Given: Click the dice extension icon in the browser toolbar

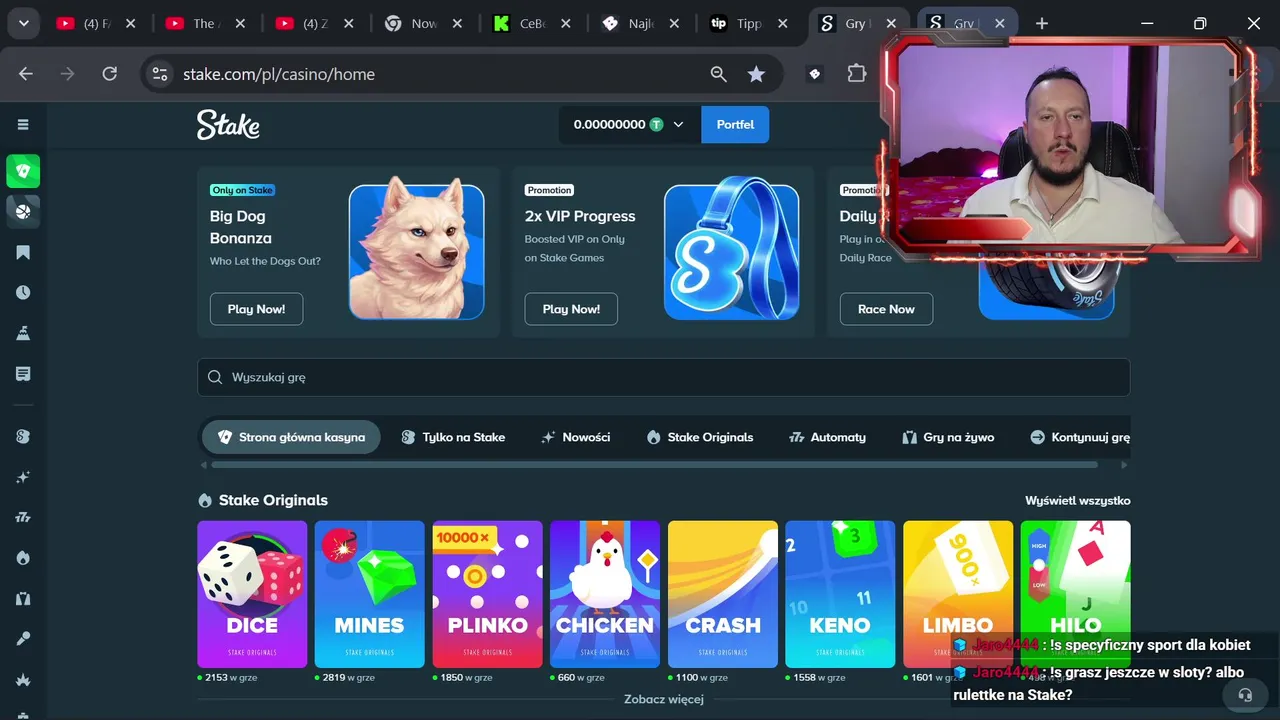Looking at the screenshot, I should click(x=814, y=74).
